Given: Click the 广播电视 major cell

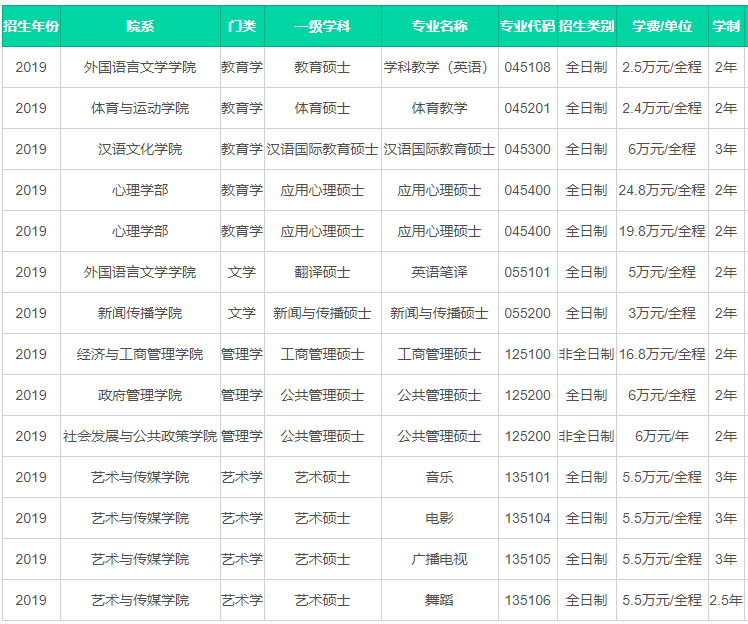Looking at the screenshot, I should pos(439,559).
